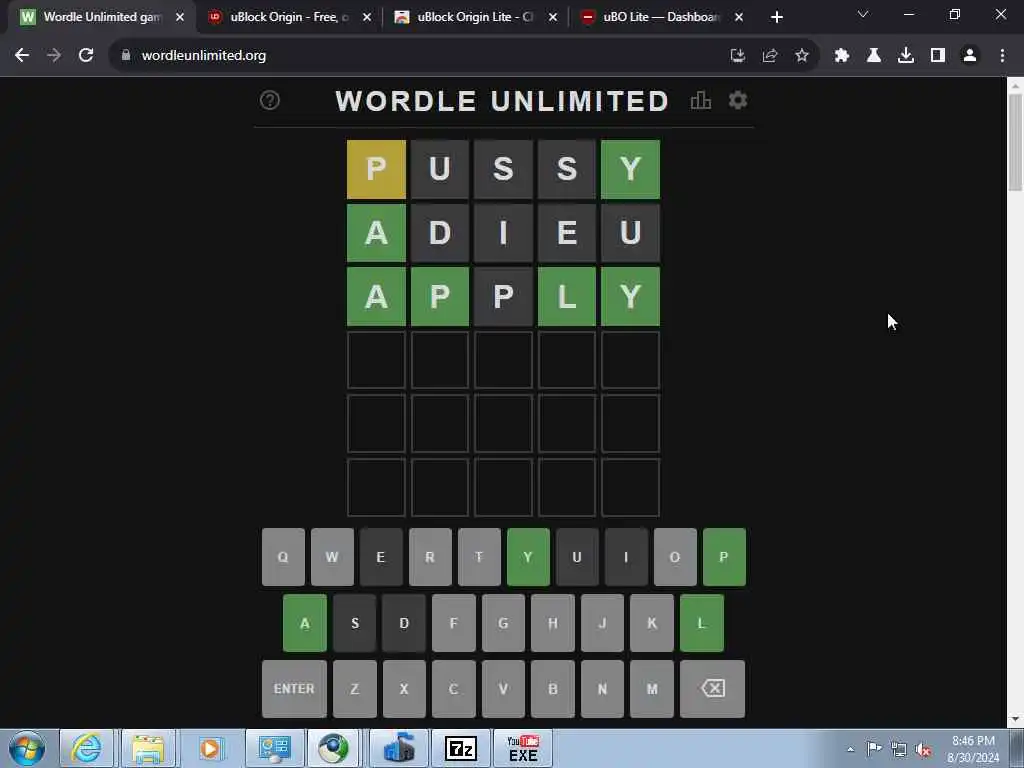
Task: Open File Explorer folder in taskbar
Action: [x=148, y=748]
